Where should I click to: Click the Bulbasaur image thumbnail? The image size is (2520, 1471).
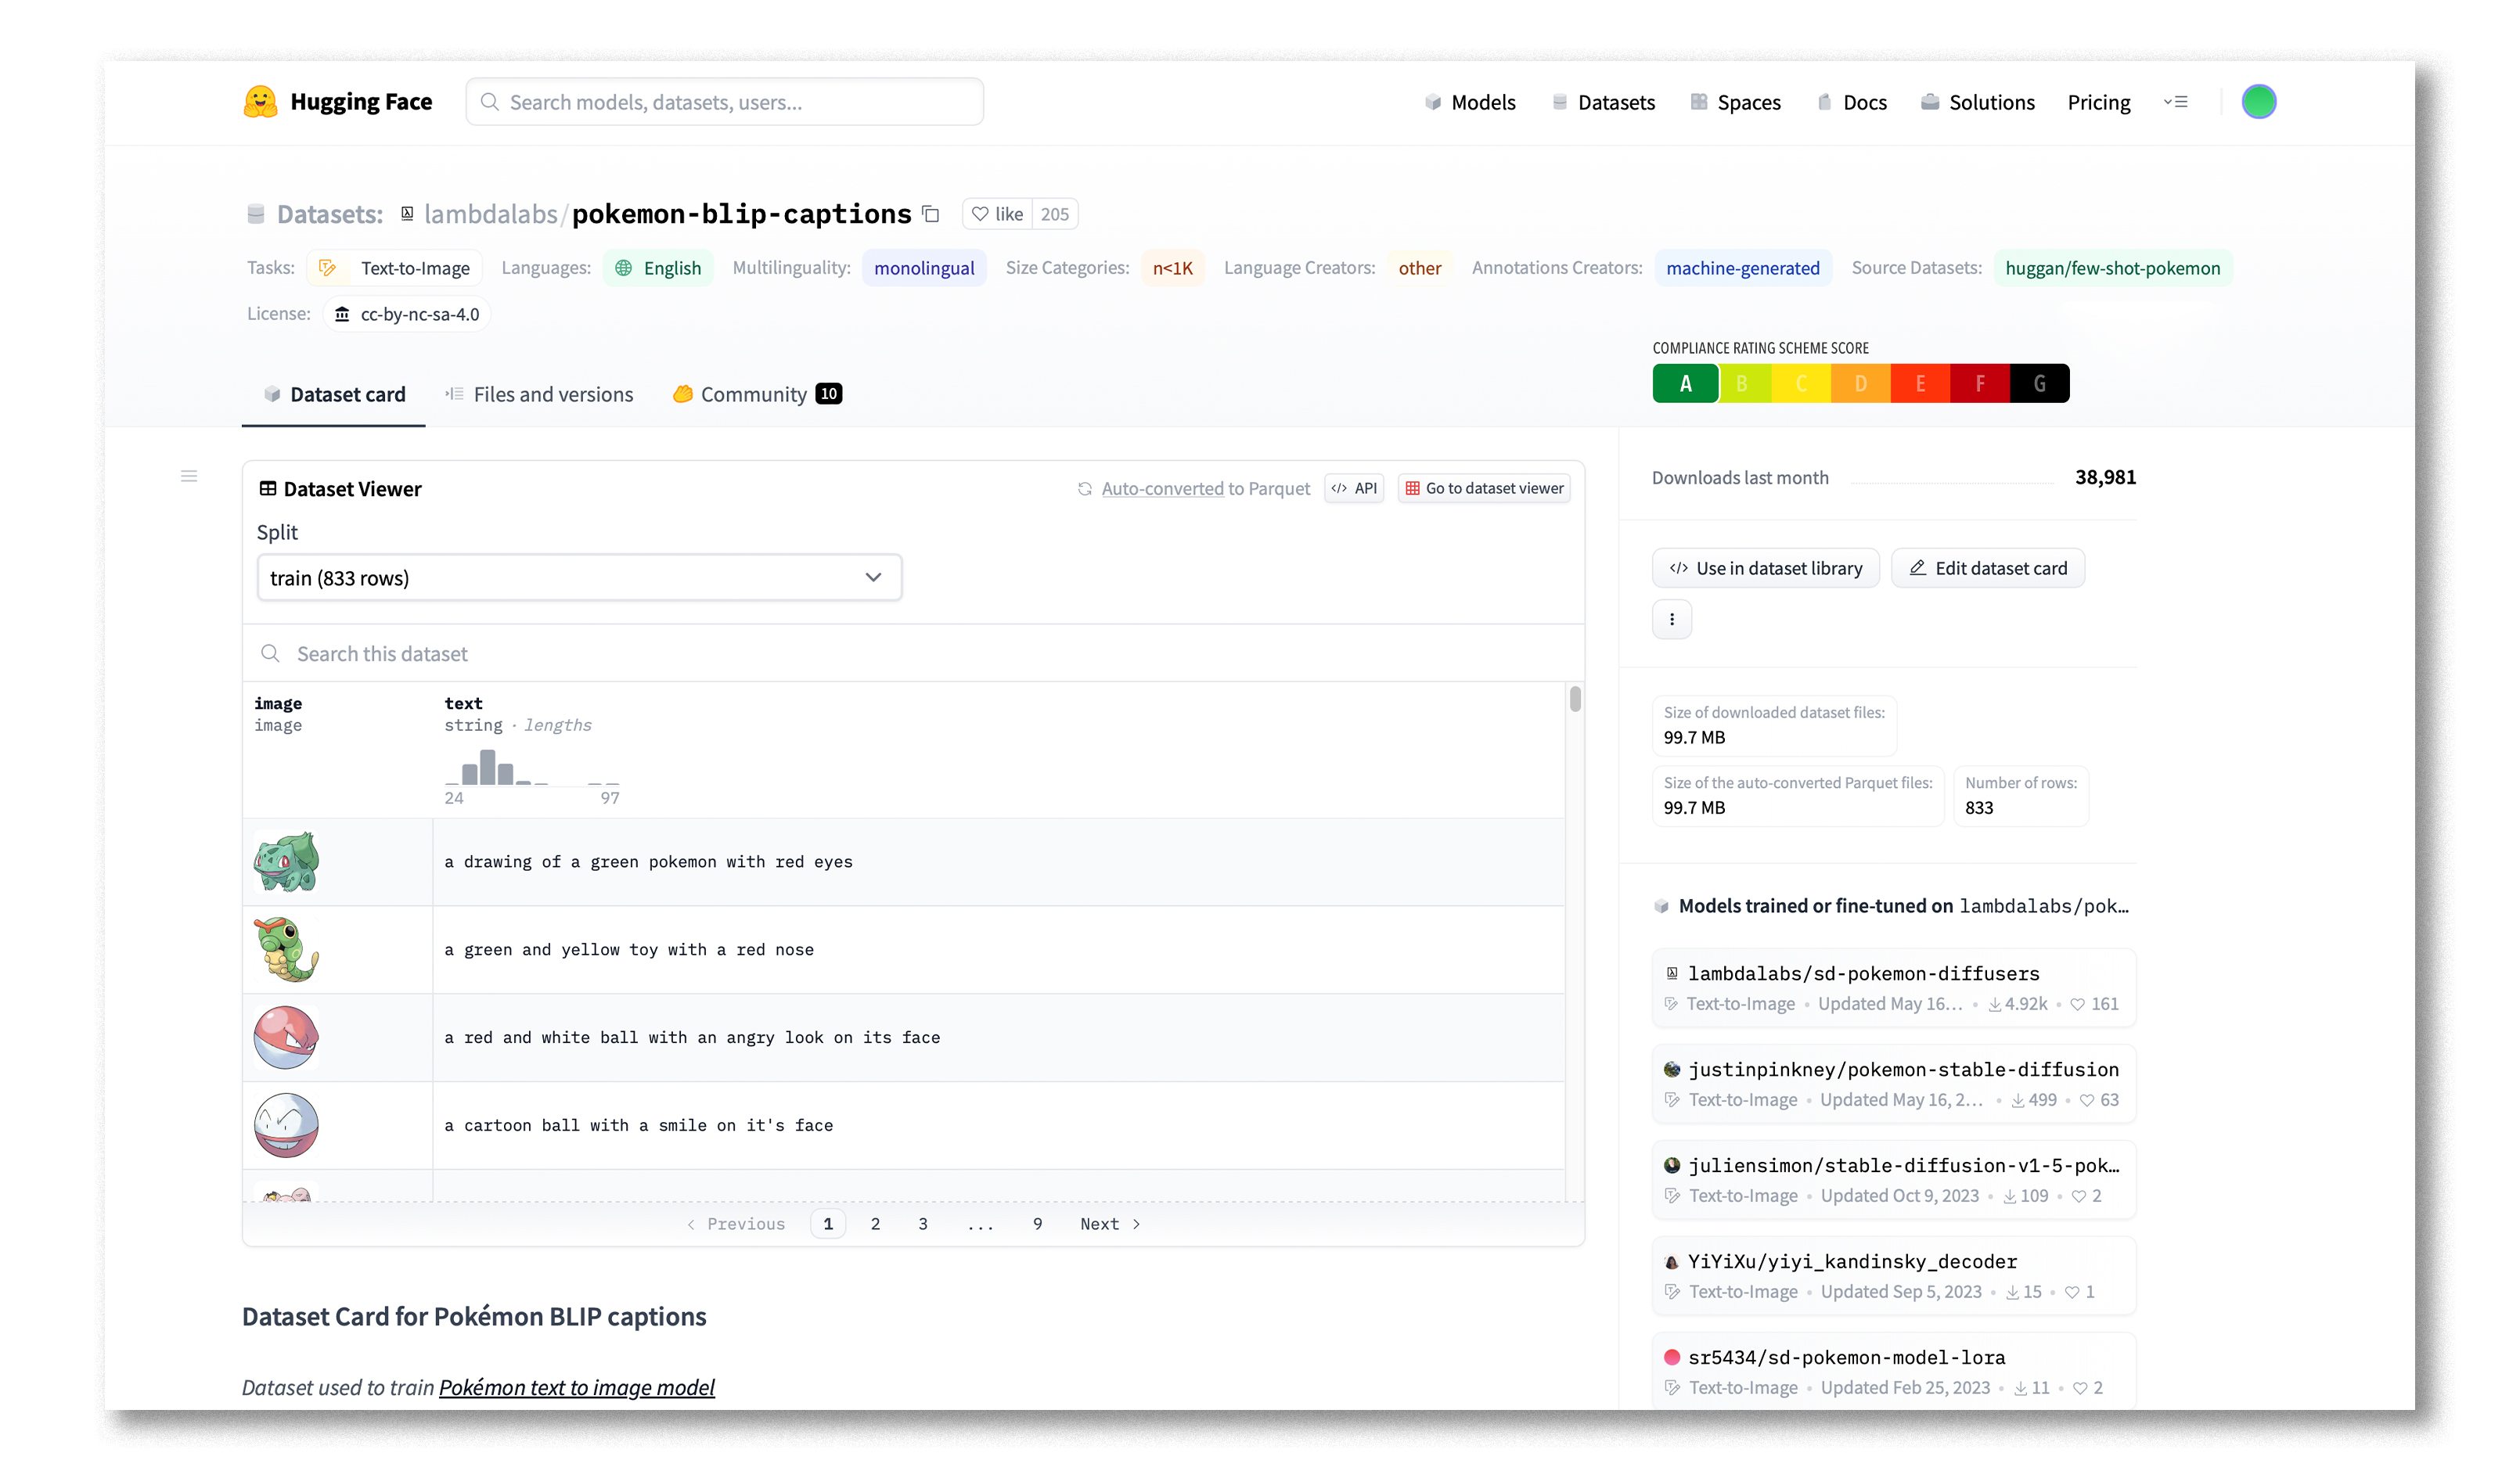coord(286,862)
